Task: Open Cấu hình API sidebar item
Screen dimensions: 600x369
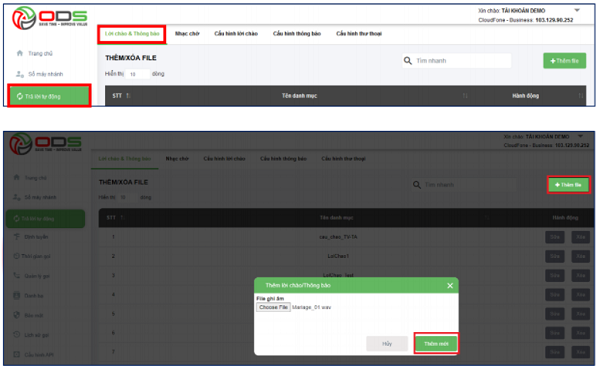Action: click(x=33, y=354)
